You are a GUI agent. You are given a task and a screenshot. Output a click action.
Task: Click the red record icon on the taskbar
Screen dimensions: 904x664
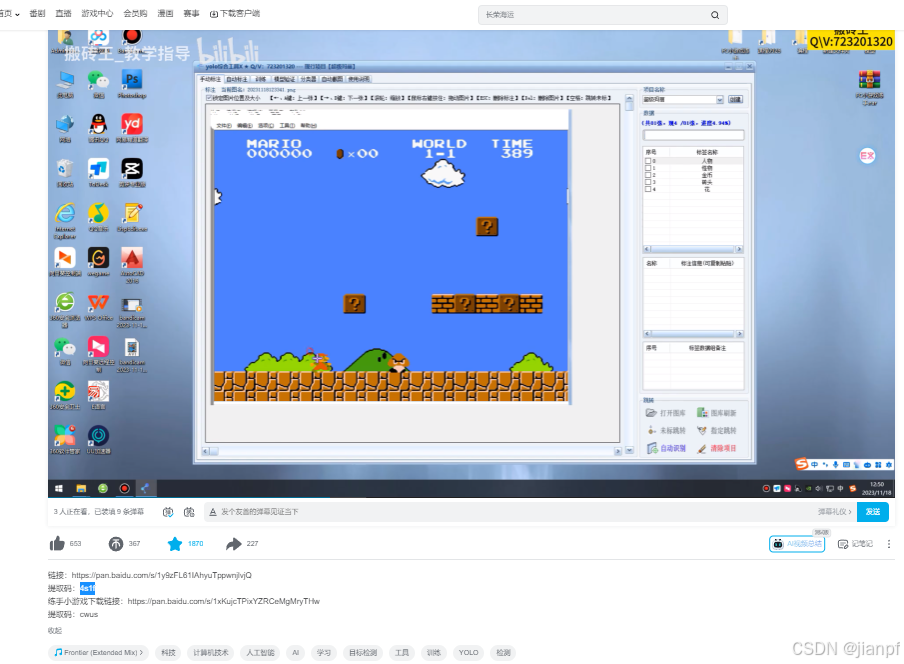(125, 489)
